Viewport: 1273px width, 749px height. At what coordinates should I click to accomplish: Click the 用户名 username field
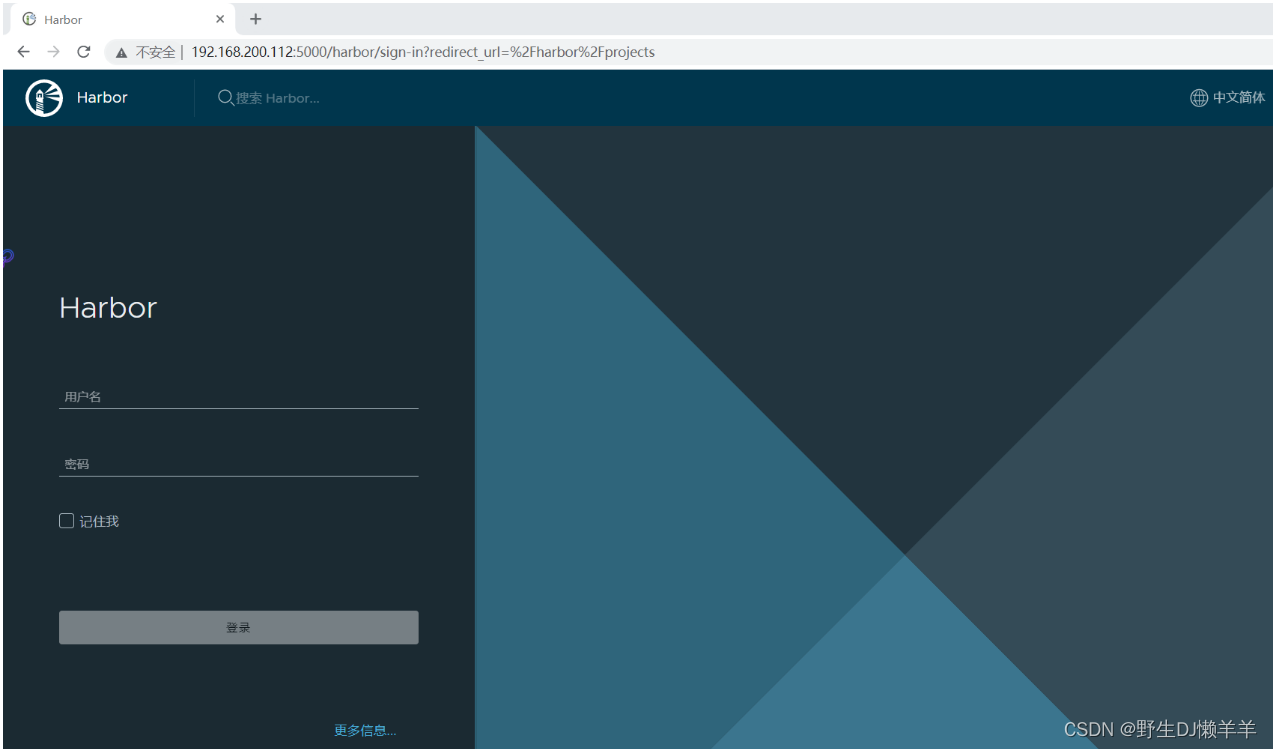[x=238, y=396]
